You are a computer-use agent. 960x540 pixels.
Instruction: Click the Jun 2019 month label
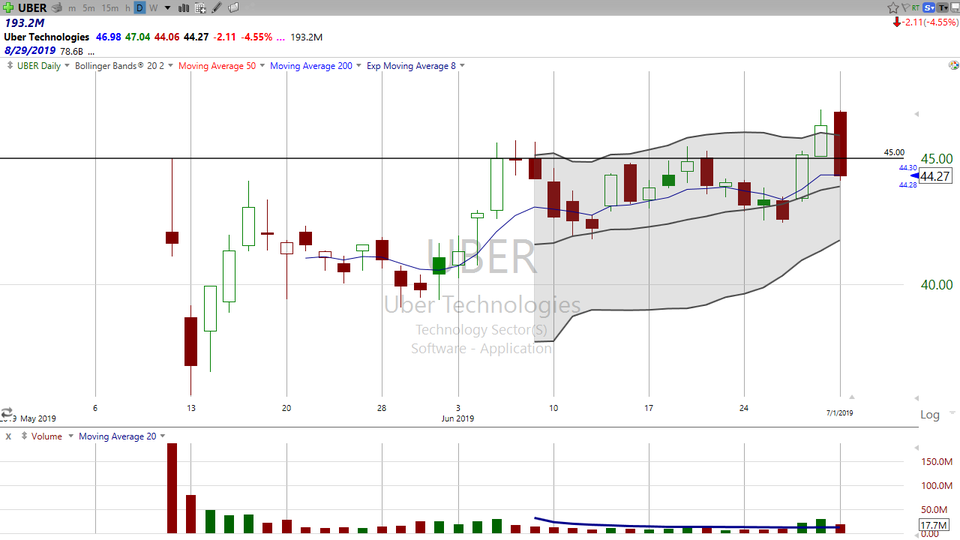click(458, 419)
